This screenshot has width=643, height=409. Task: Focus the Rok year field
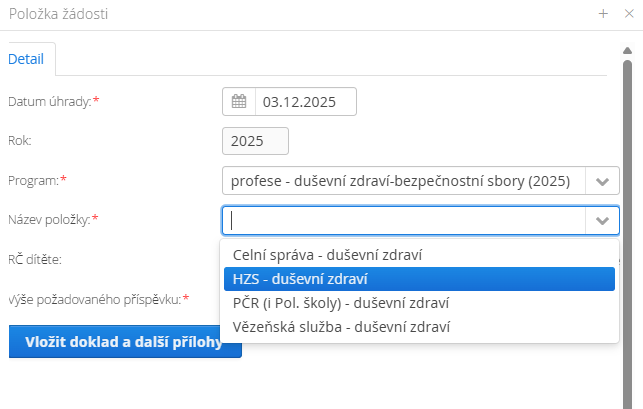coord(255,141)
